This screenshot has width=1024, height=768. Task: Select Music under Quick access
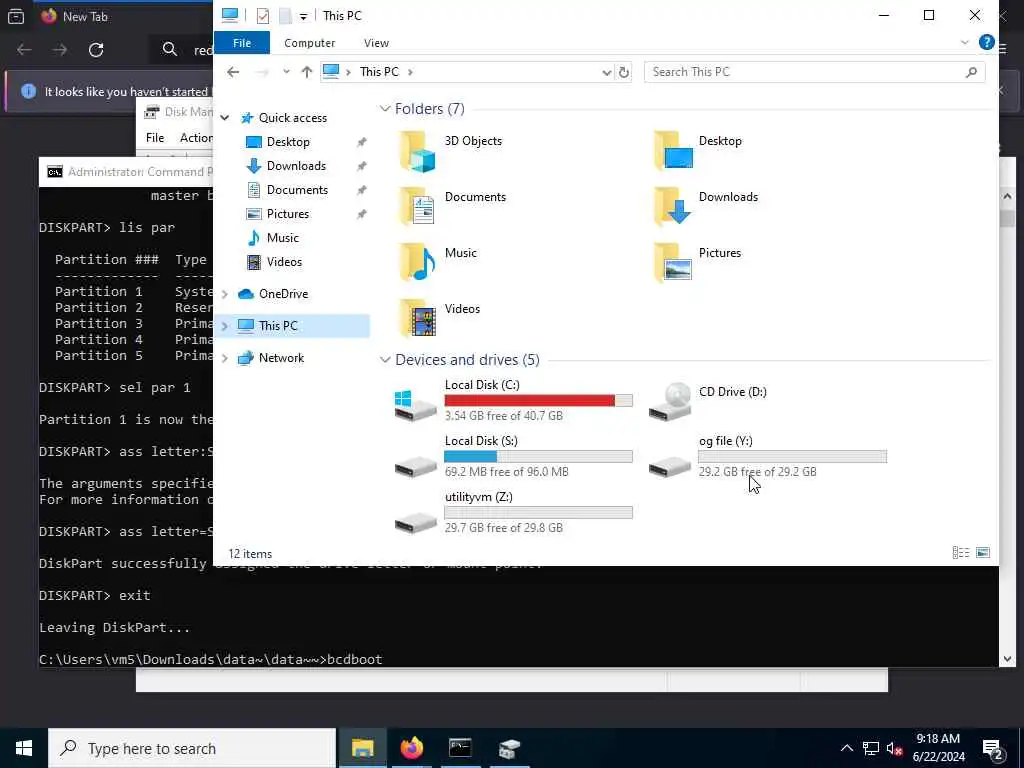click(282, 238)
